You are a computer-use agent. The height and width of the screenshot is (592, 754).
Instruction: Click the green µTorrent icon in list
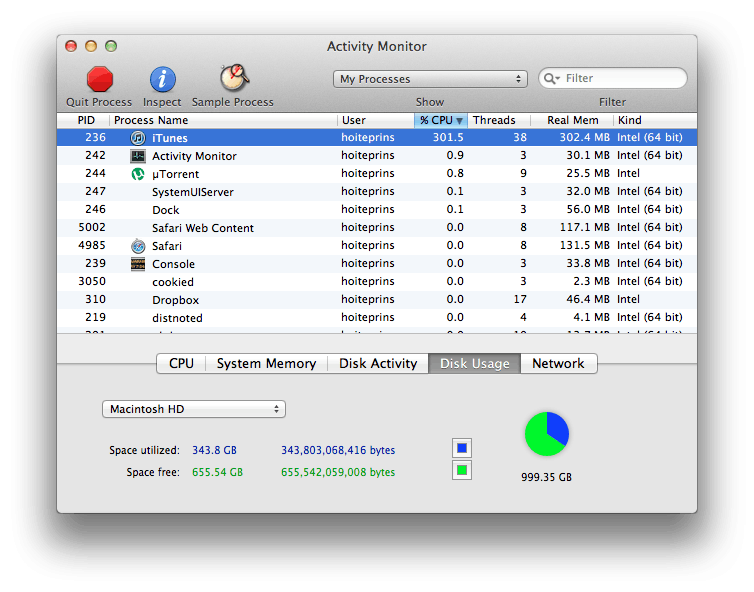pos(138,174)
